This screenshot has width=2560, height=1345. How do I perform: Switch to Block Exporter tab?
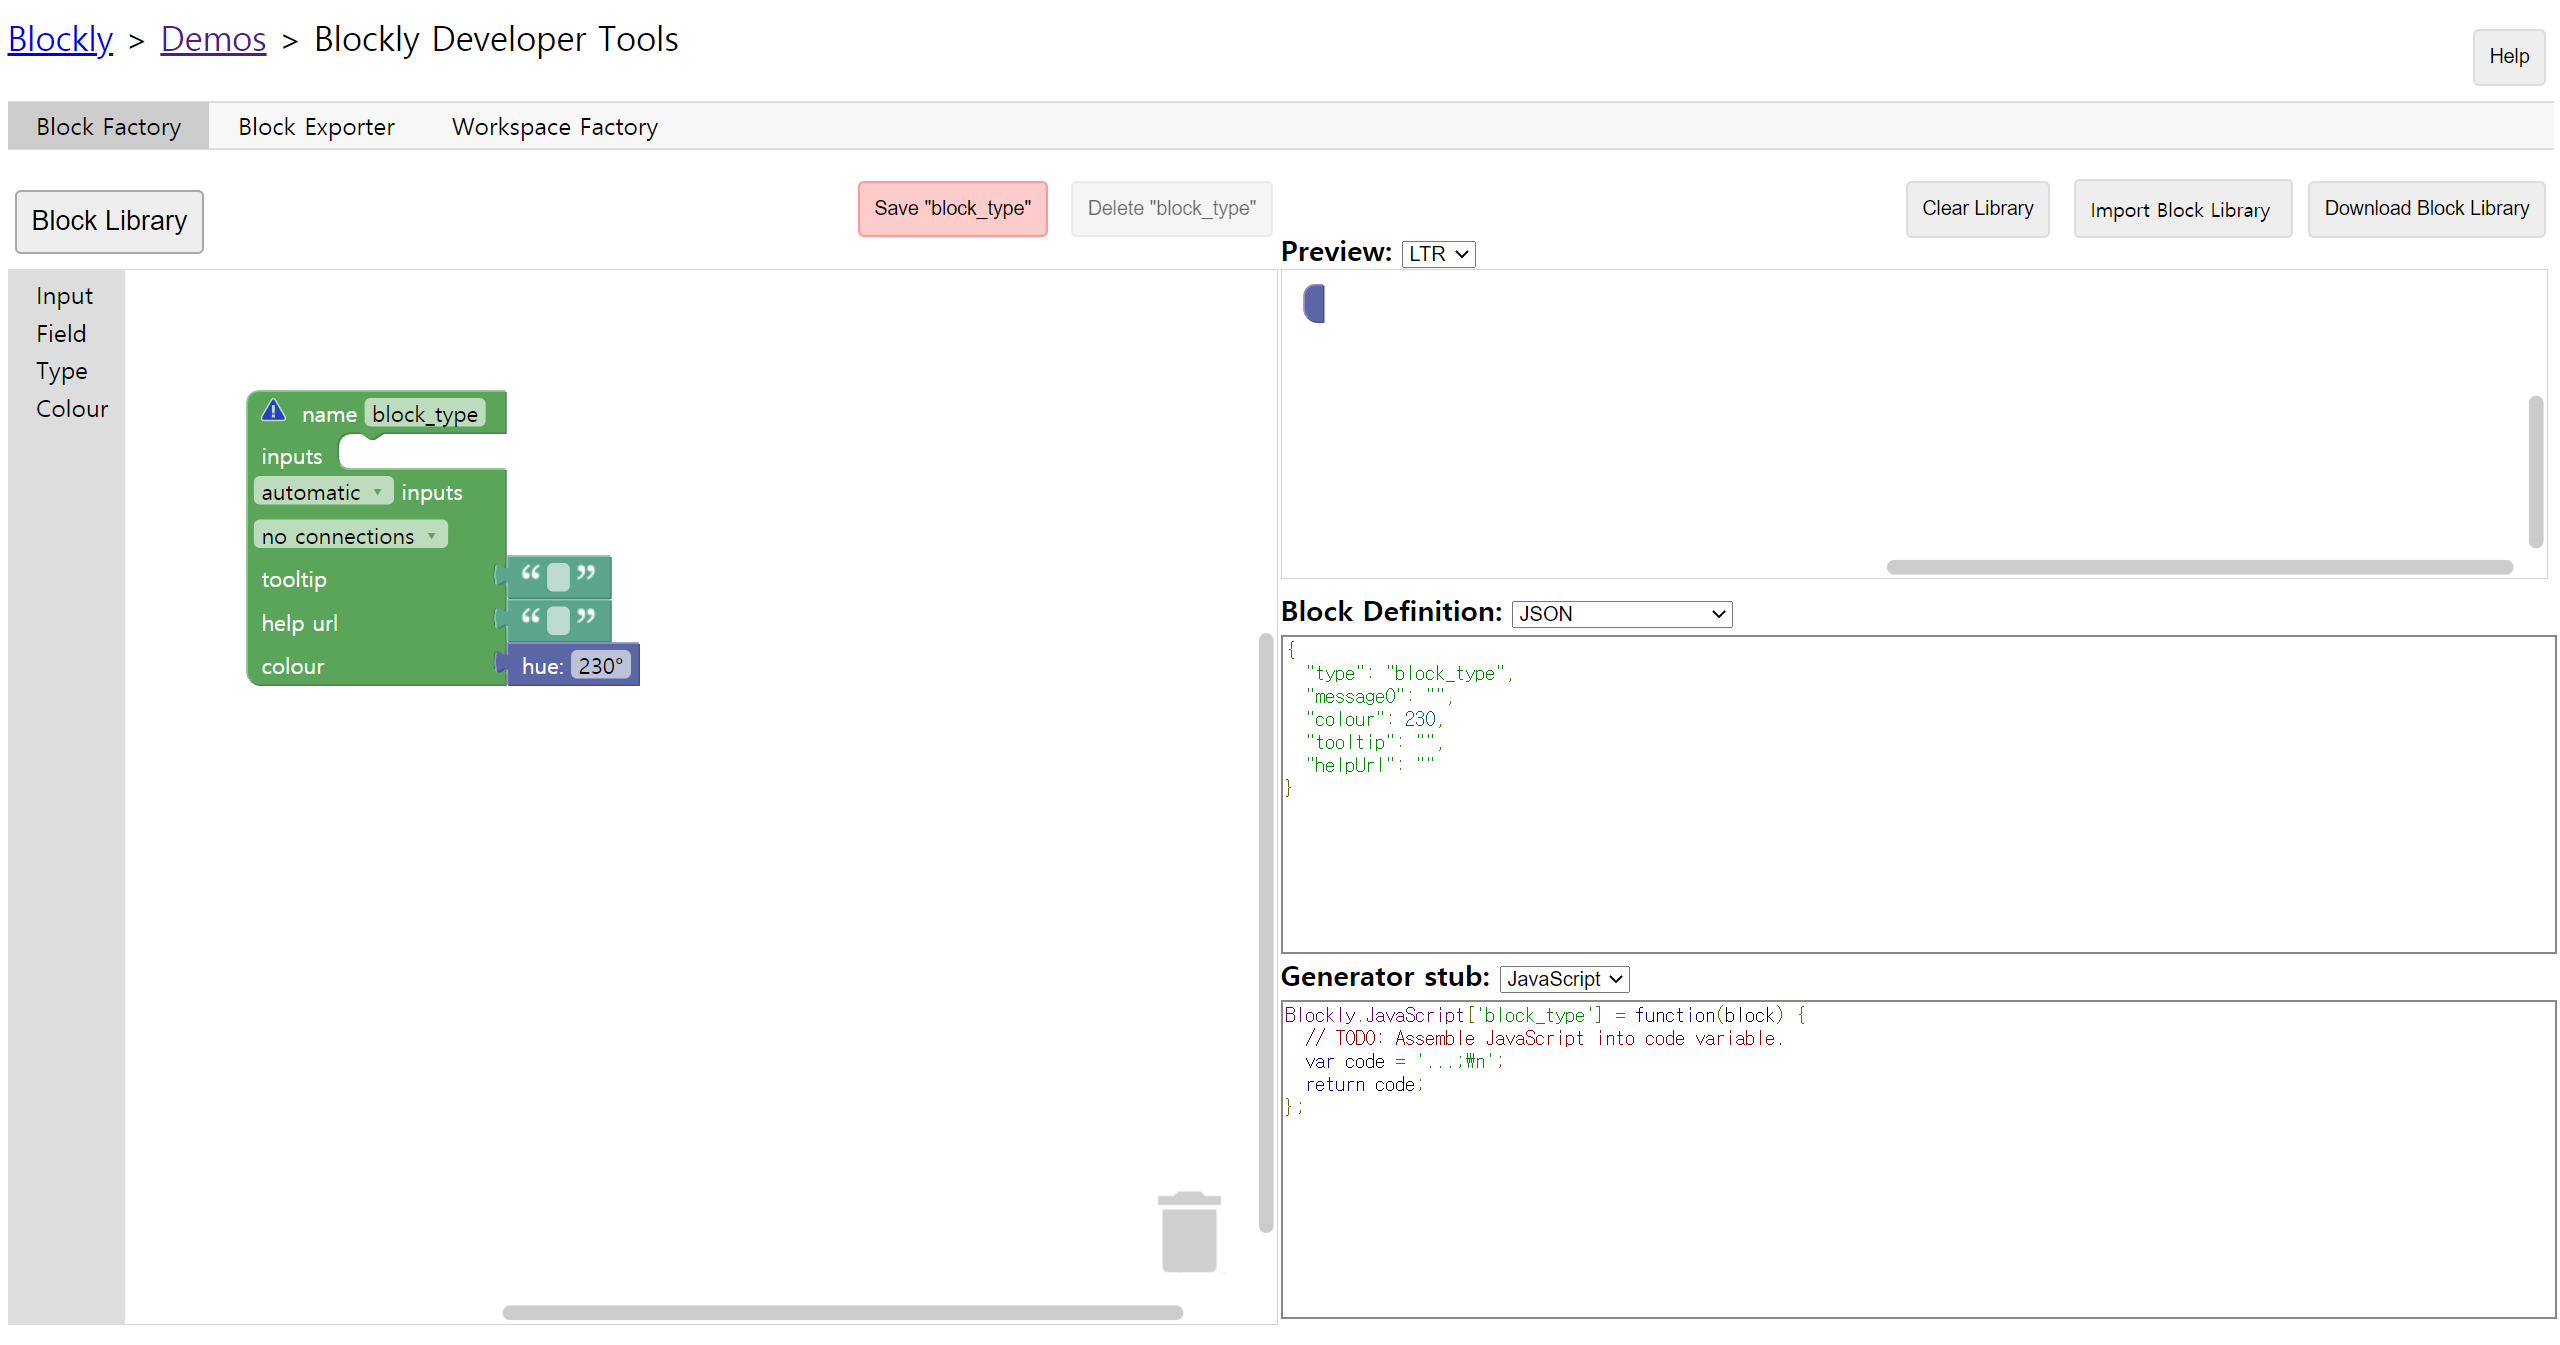(316, 127)
